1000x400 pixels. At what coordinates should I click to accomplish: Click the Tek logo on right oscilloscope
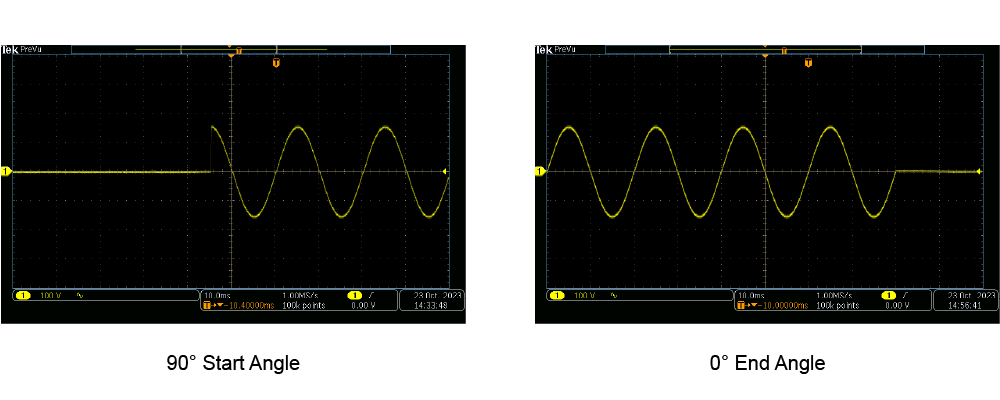(x=542, y=49)
